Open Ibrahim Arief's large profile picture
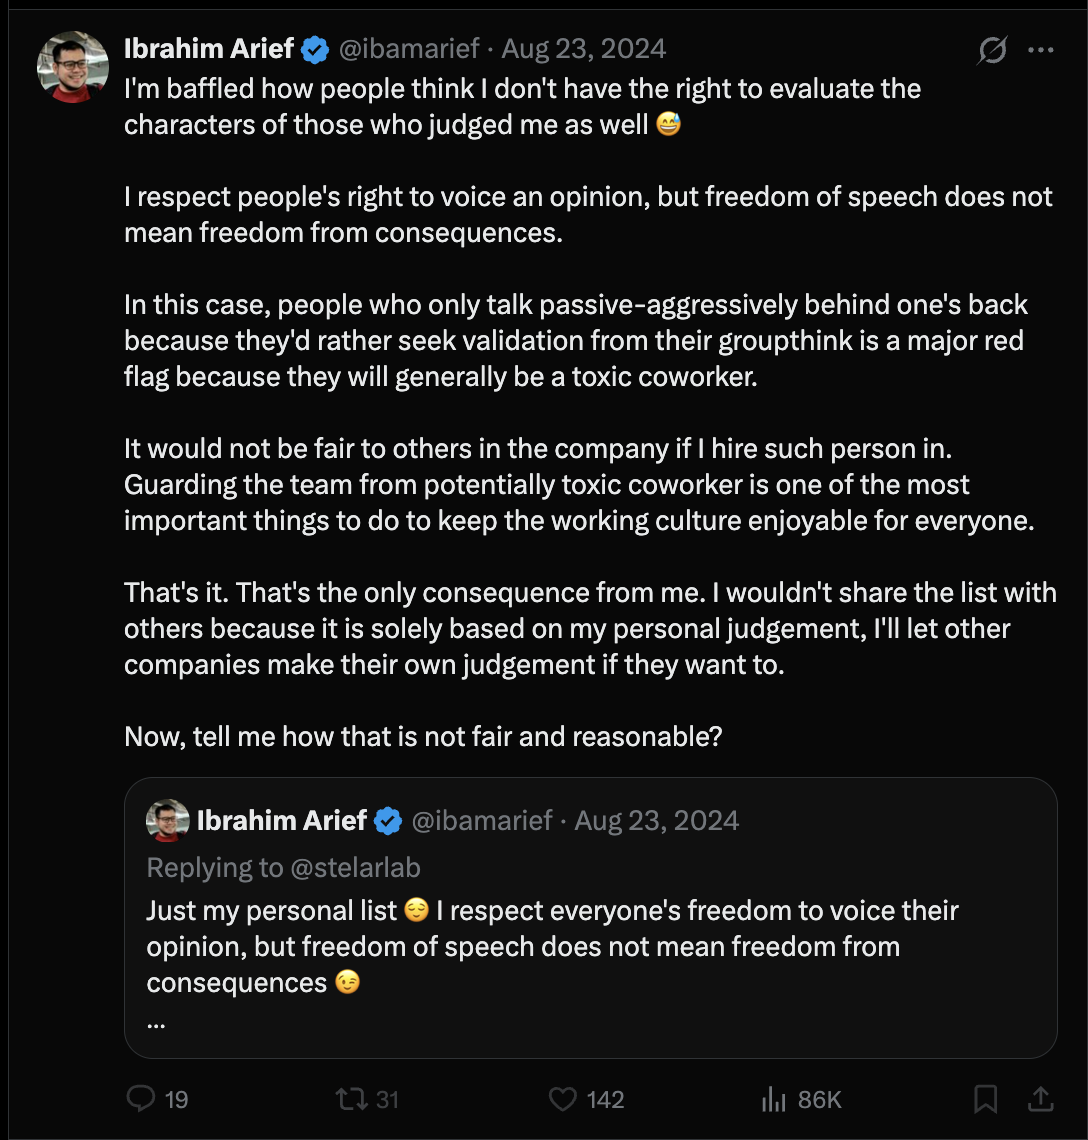The height and width of the screenshot is (1140, 1088). click(x=73, y=67)
